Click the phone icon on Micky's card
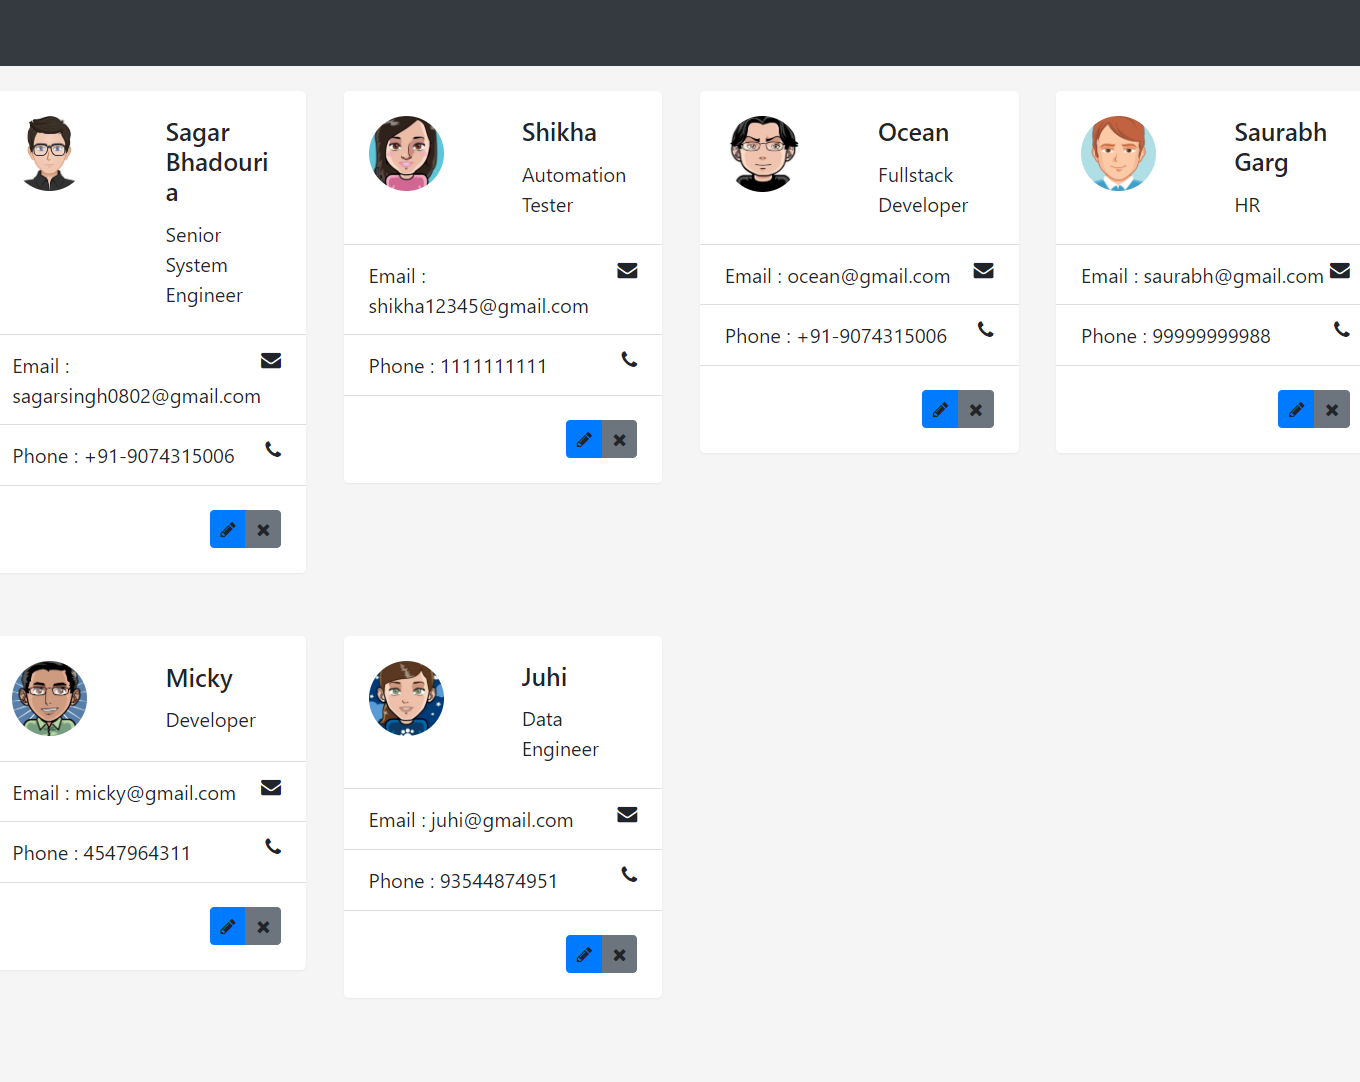The image size is (1360, 1082). click(272, 847)
